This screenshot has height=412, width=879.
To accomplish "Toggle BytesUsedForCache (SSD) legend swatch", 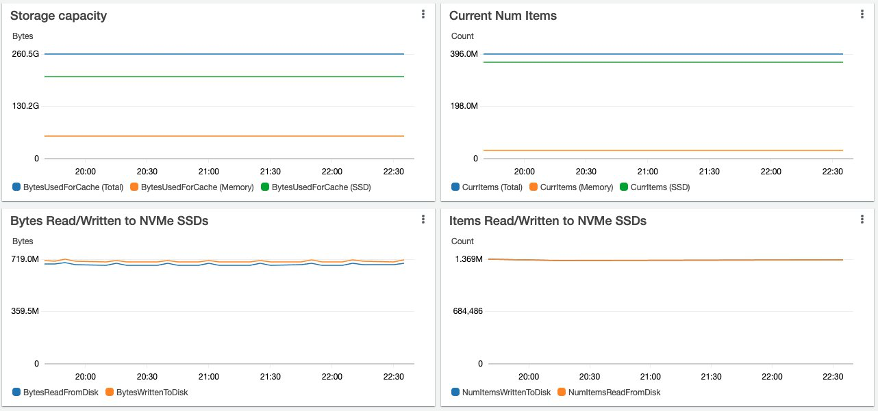I will click(265, 187).
